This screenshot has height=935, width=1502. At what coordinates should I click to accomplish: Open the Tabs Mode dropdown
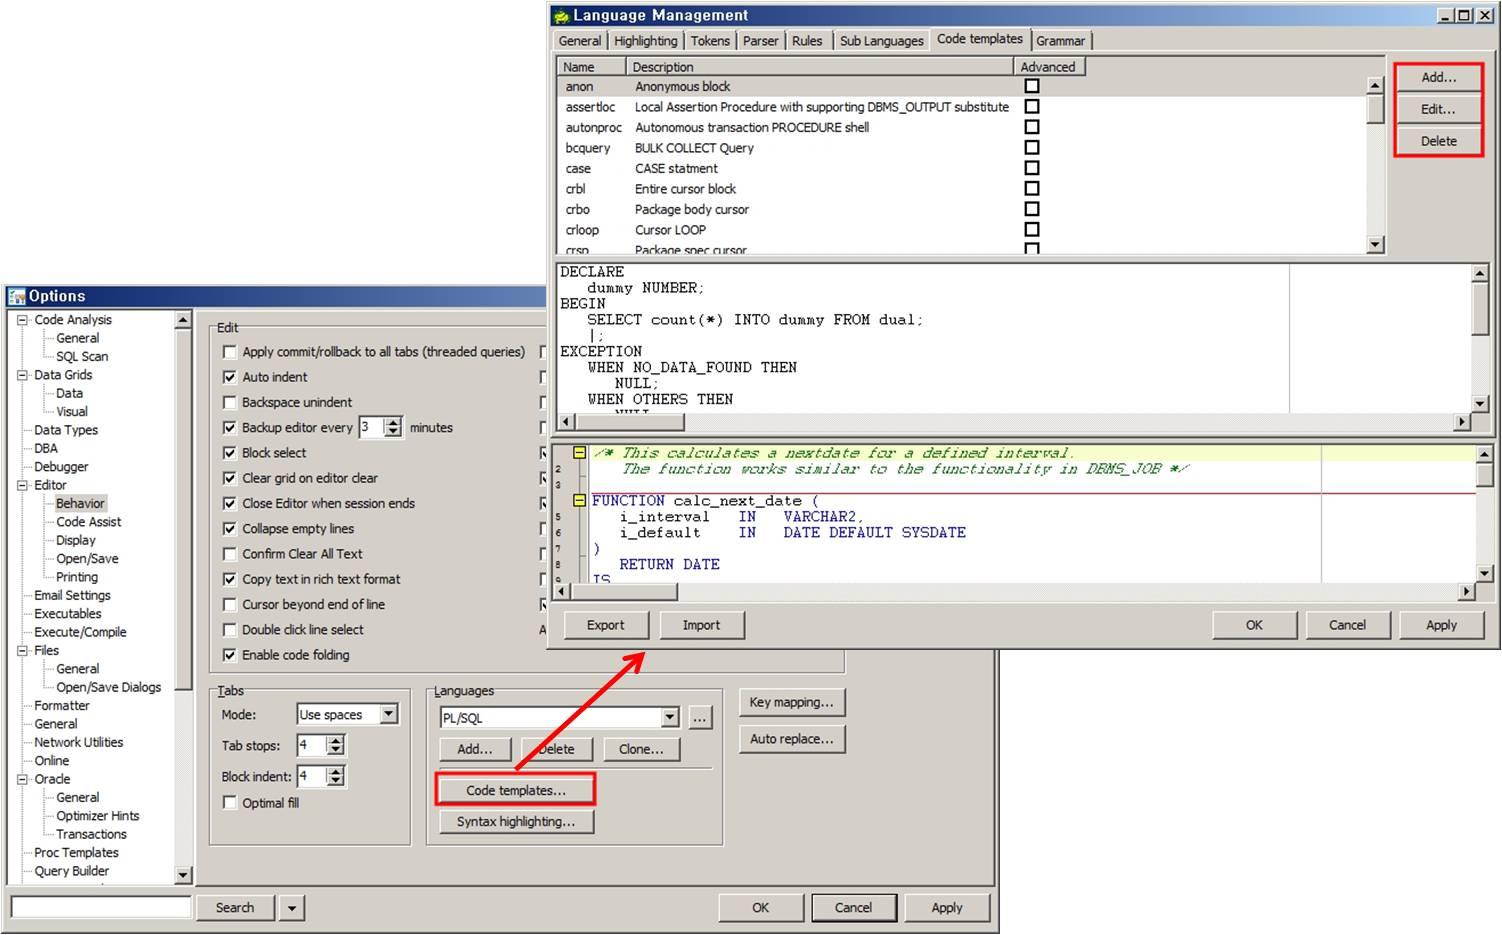(388, 714)
